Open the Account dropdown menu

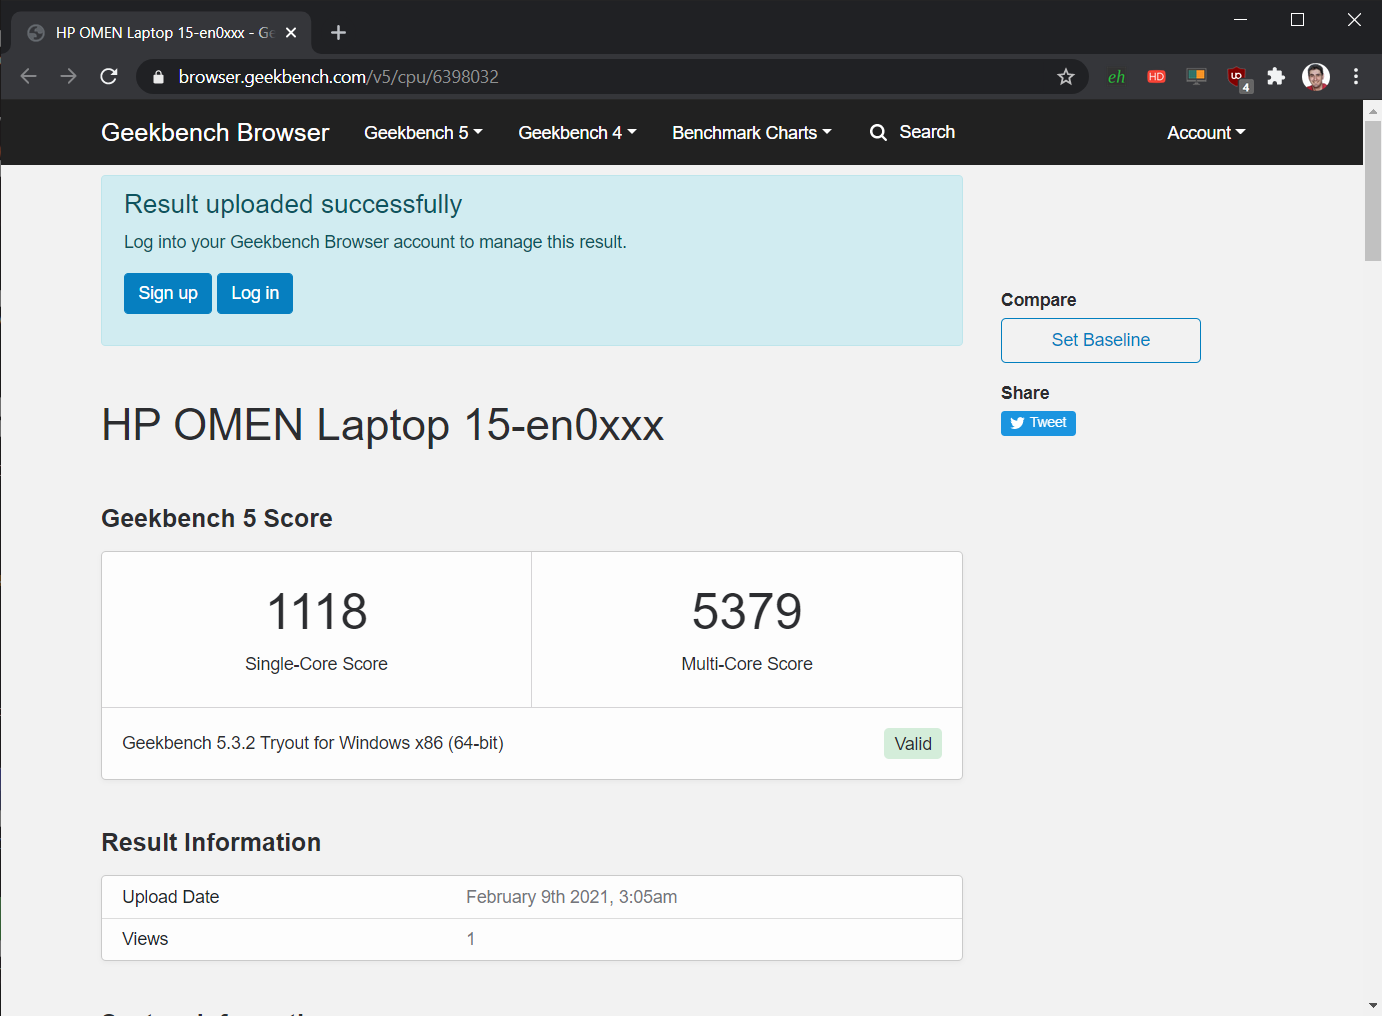coord(1206,133)
